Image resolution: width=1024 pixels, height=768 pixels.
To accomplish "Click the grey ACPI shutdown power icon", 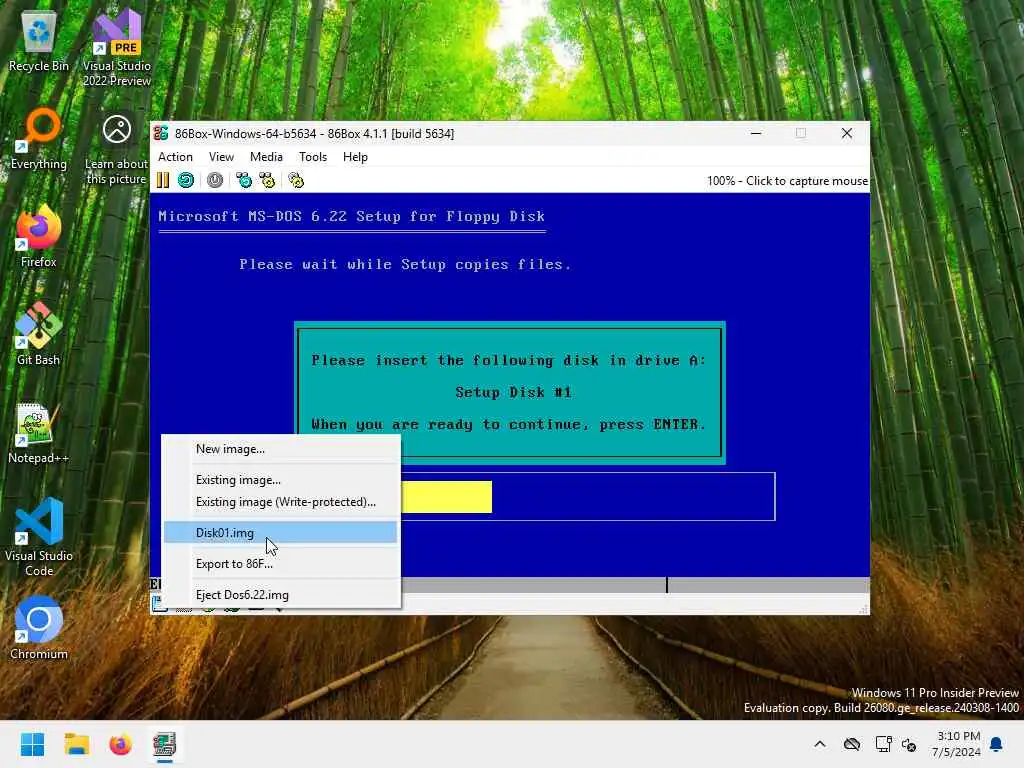I will click(215, 180).
